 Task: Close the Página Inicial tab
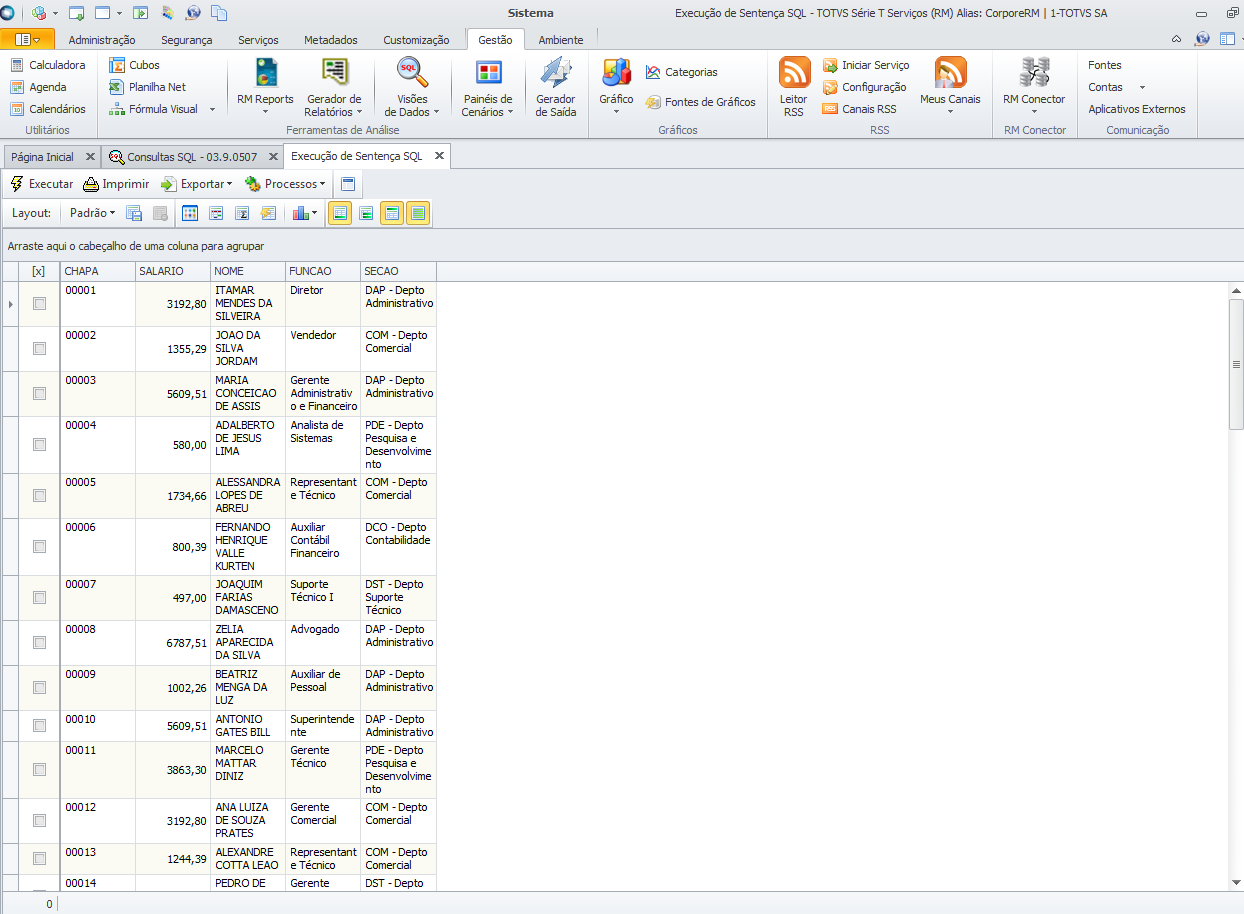pos(90,157)
